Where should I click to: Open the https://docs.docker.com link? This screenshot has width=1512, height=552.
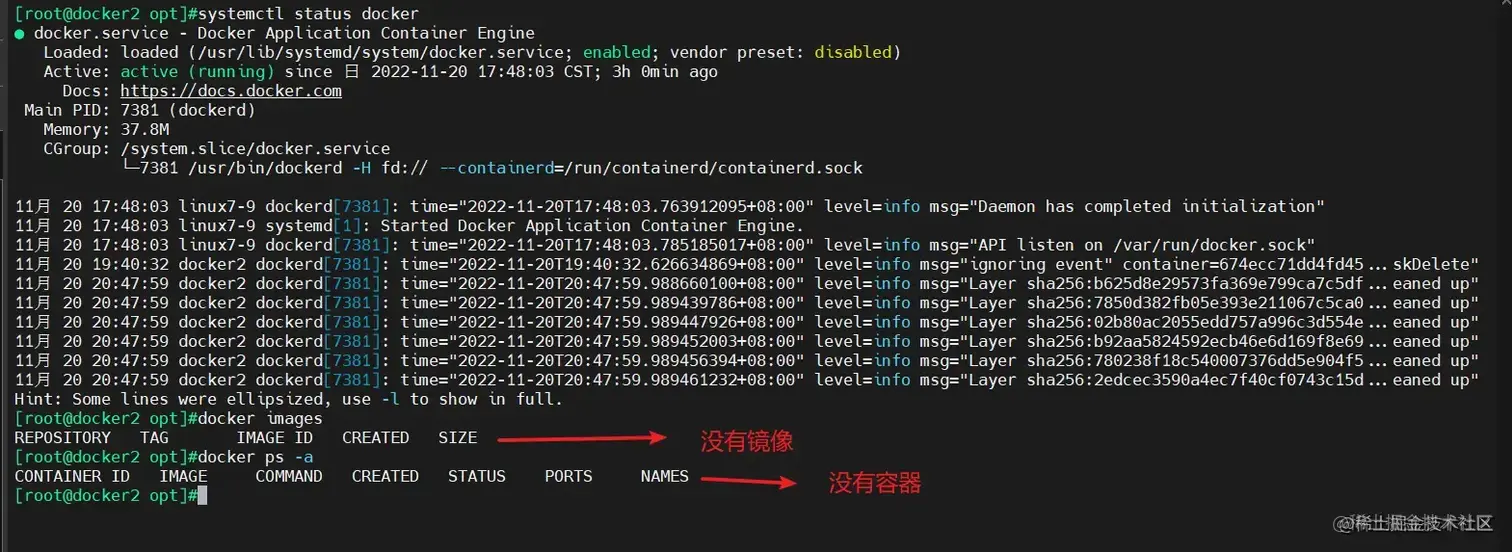[231, 91]
